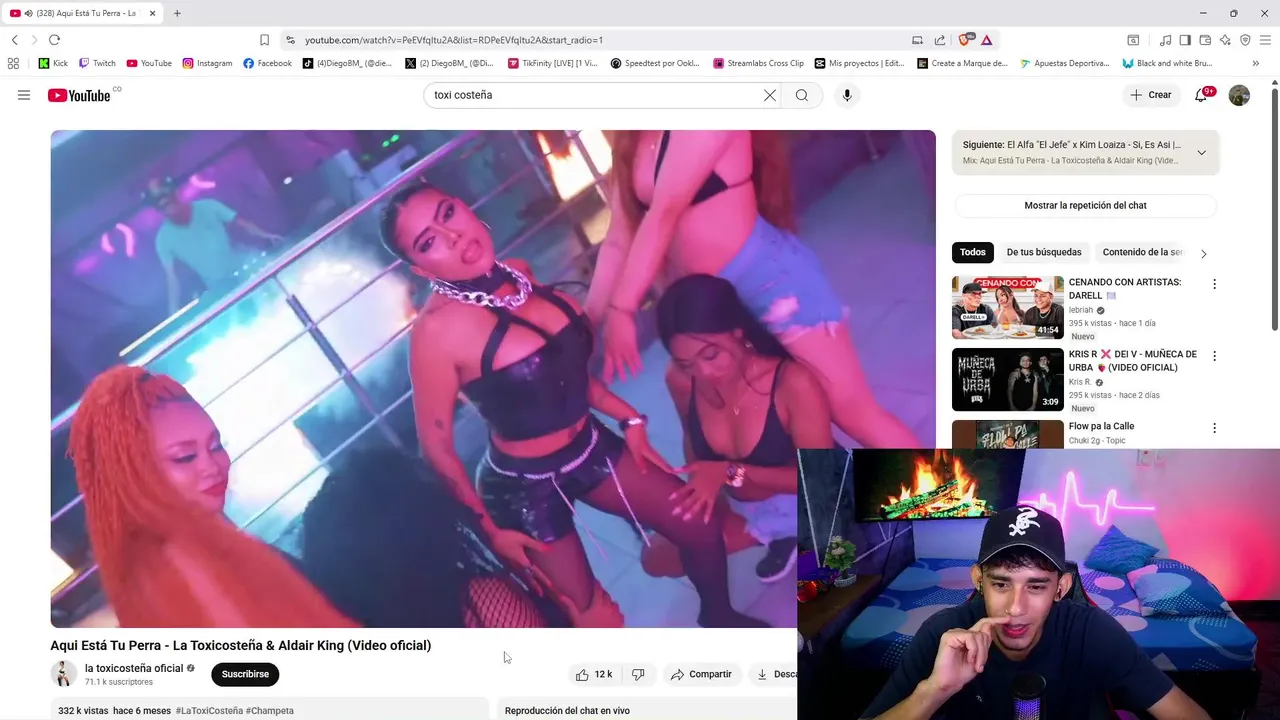Bookmark this page icon in address bar
The width and height of the screenshot is (1280, 720).
(264, 40)
